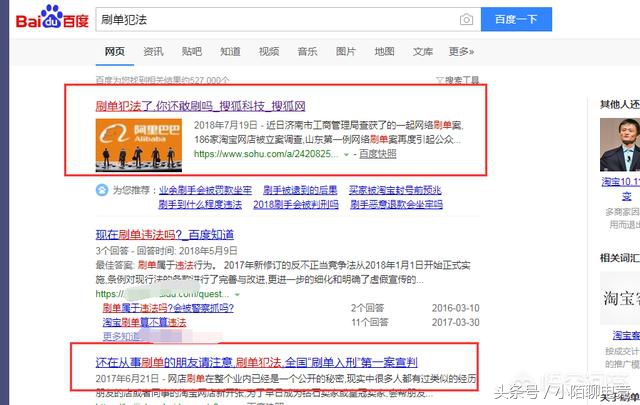Click the 2017-03-30 date text
The height and width of the screenshot is (405, 640).
point(456,322)
